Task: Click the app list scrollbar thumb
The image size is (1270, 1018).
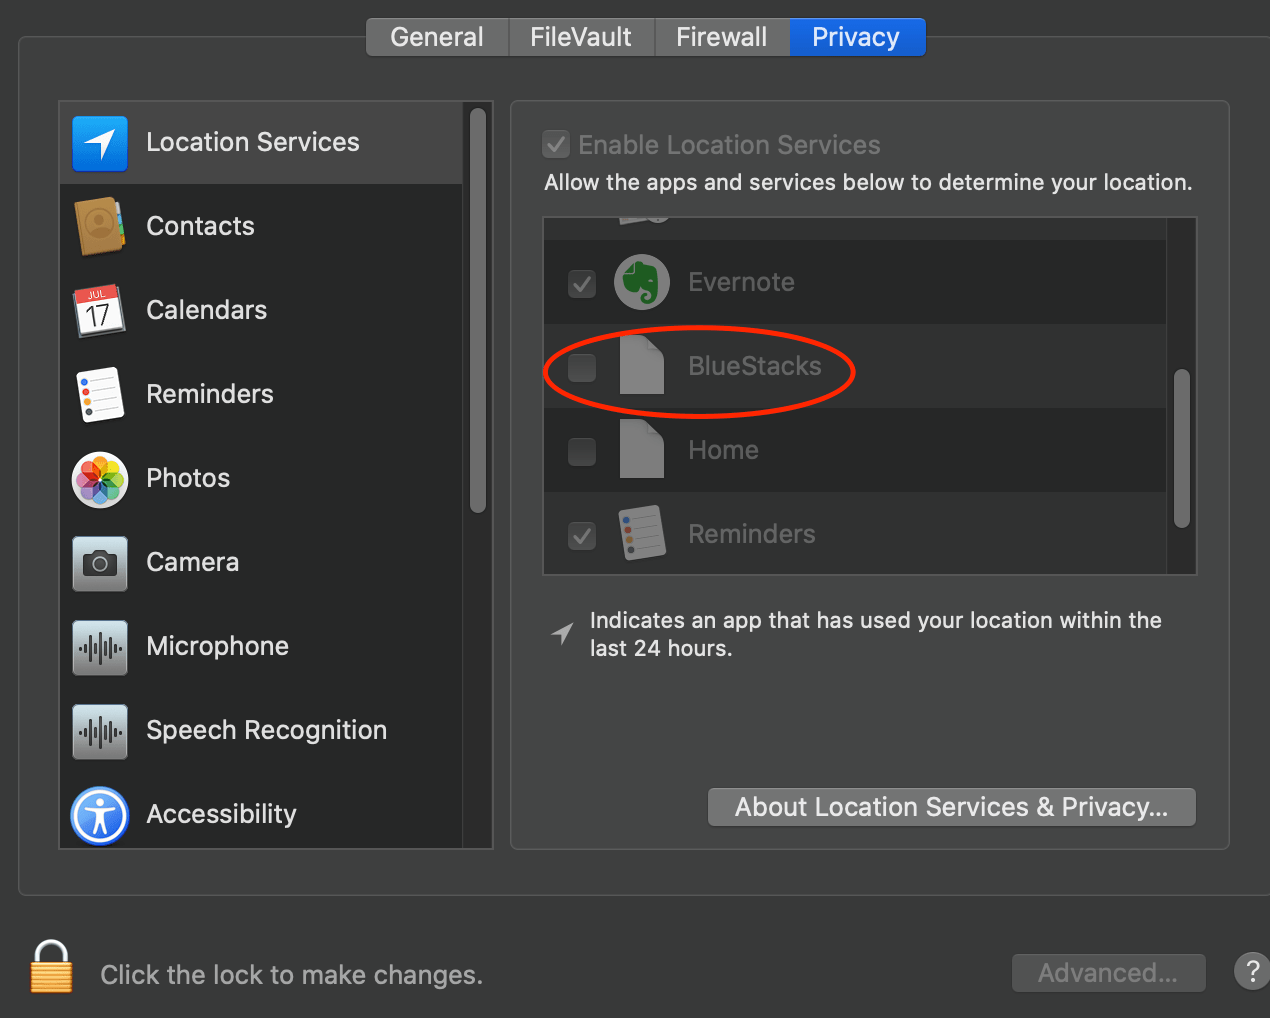Action: [1181, 448]
